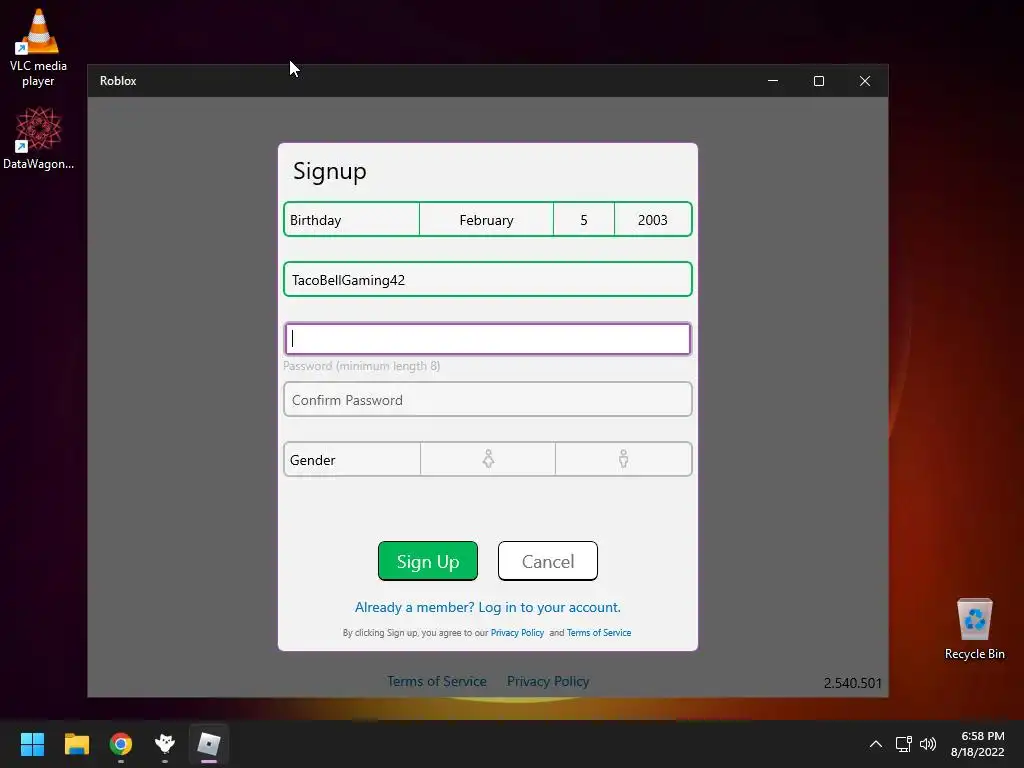Click the Roblox taskbar icon
This screenshot has height=768, width=1024.
click(209, 744)
